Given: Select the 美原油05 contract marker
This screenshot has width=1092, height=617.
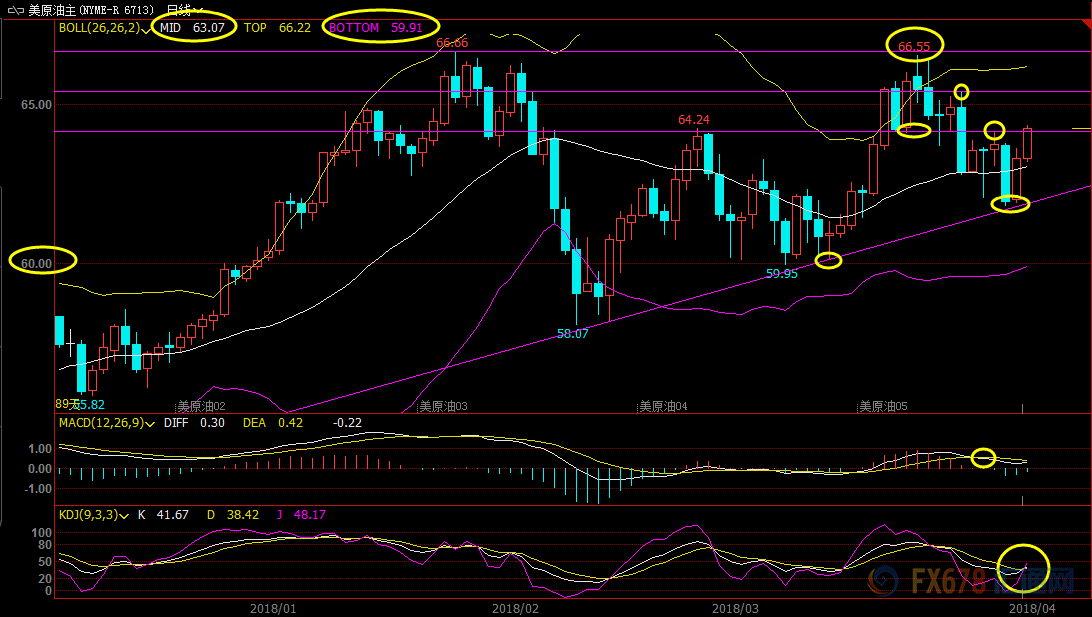Looking at the screenshot, I should [882, 407].
